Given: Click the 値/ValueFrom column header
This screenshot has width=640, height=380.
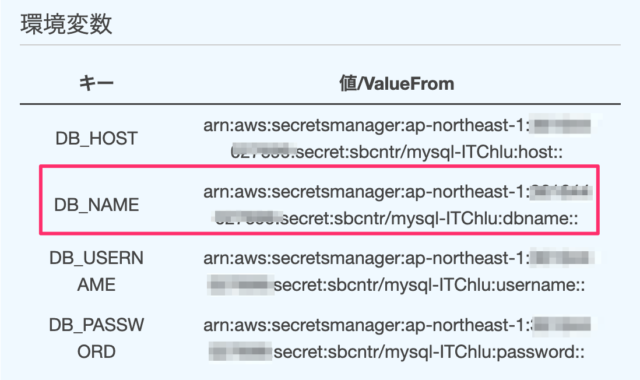Looking at the screenshot, I should [397, 84].
